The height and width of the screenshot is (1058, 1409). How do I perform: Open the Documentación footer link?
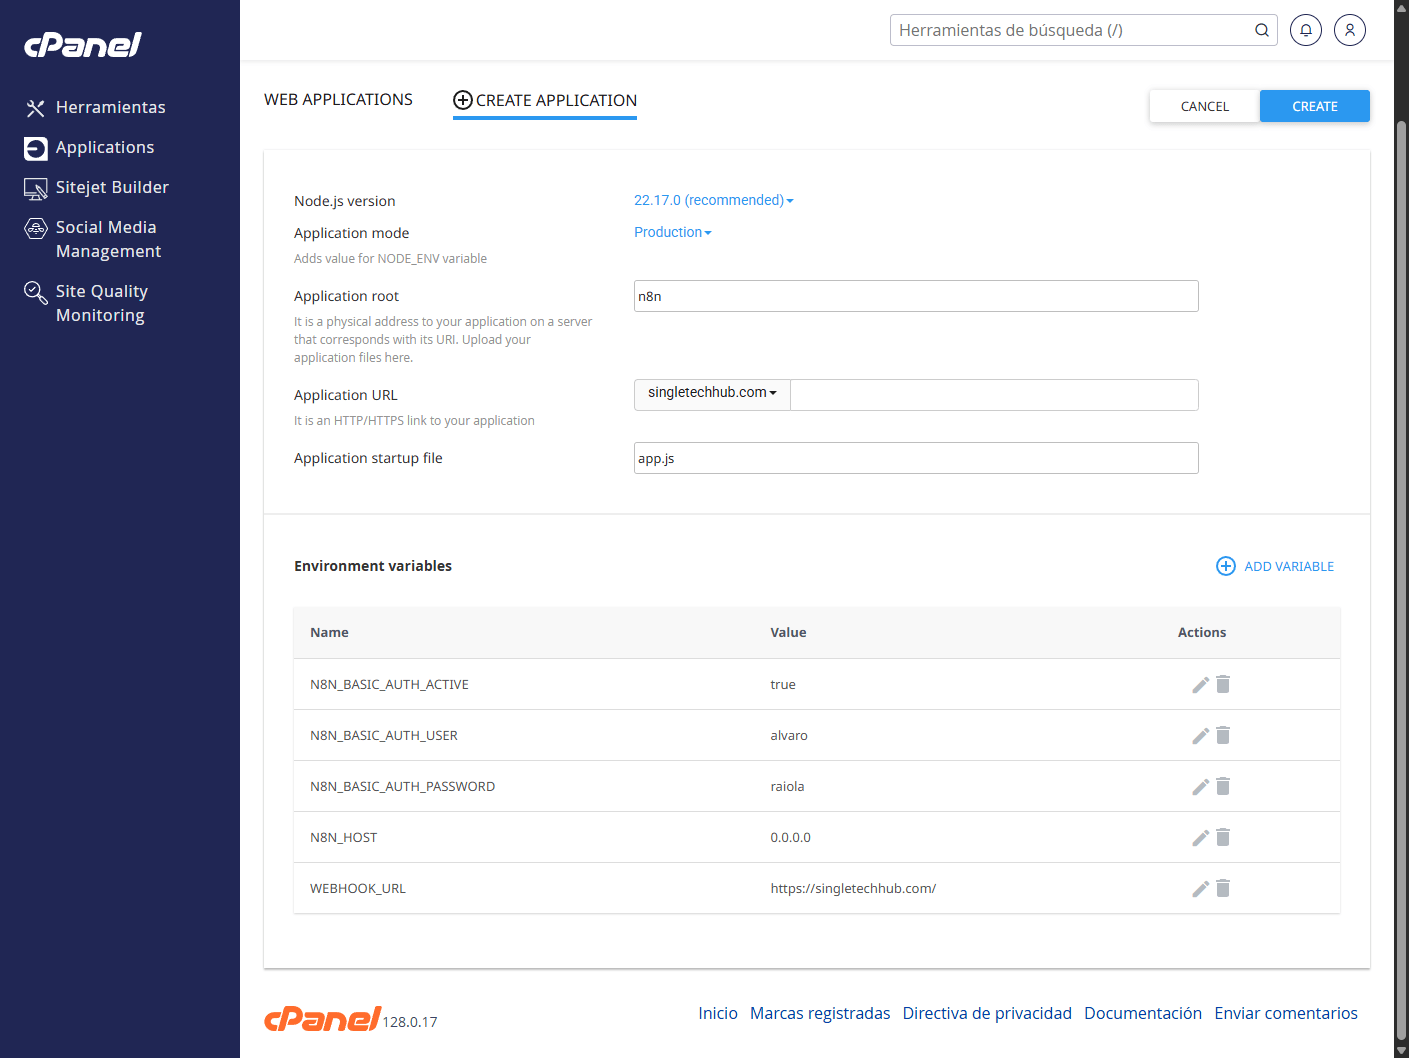[1143, 1013]
